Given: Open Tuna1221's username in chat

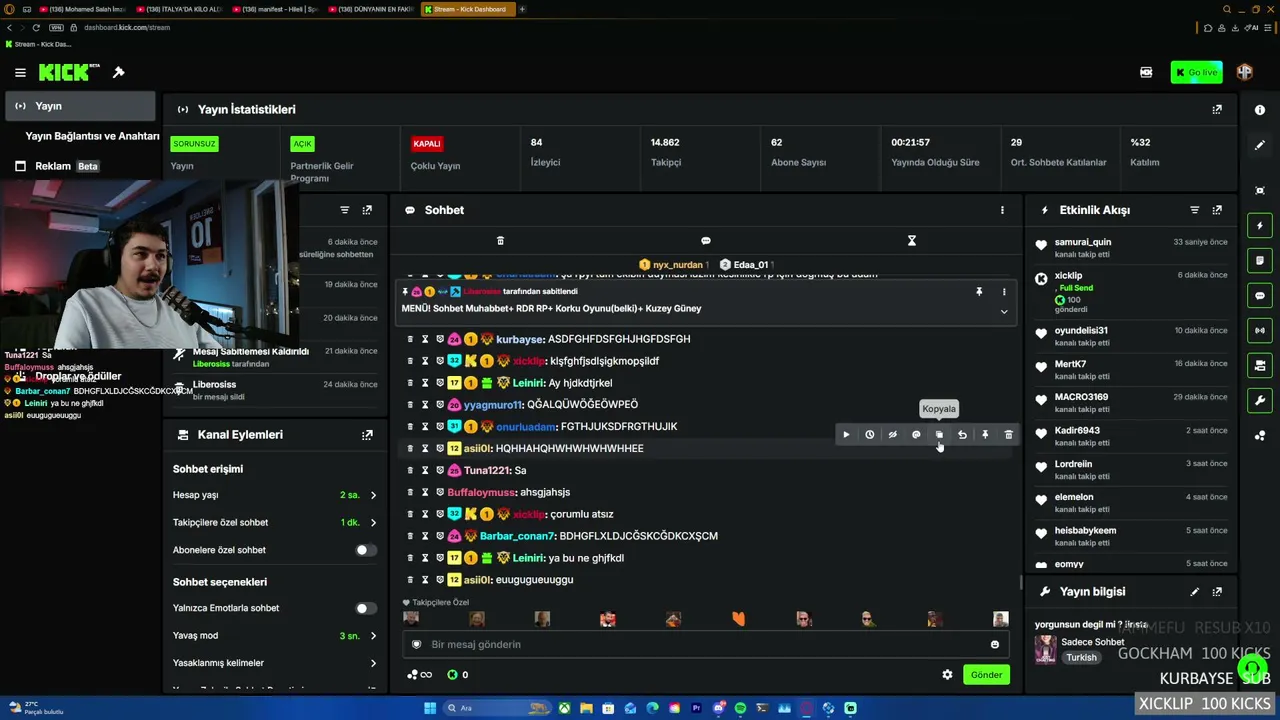Looking at the screenshot, I should pyautogui.click(x=487, y=470).
